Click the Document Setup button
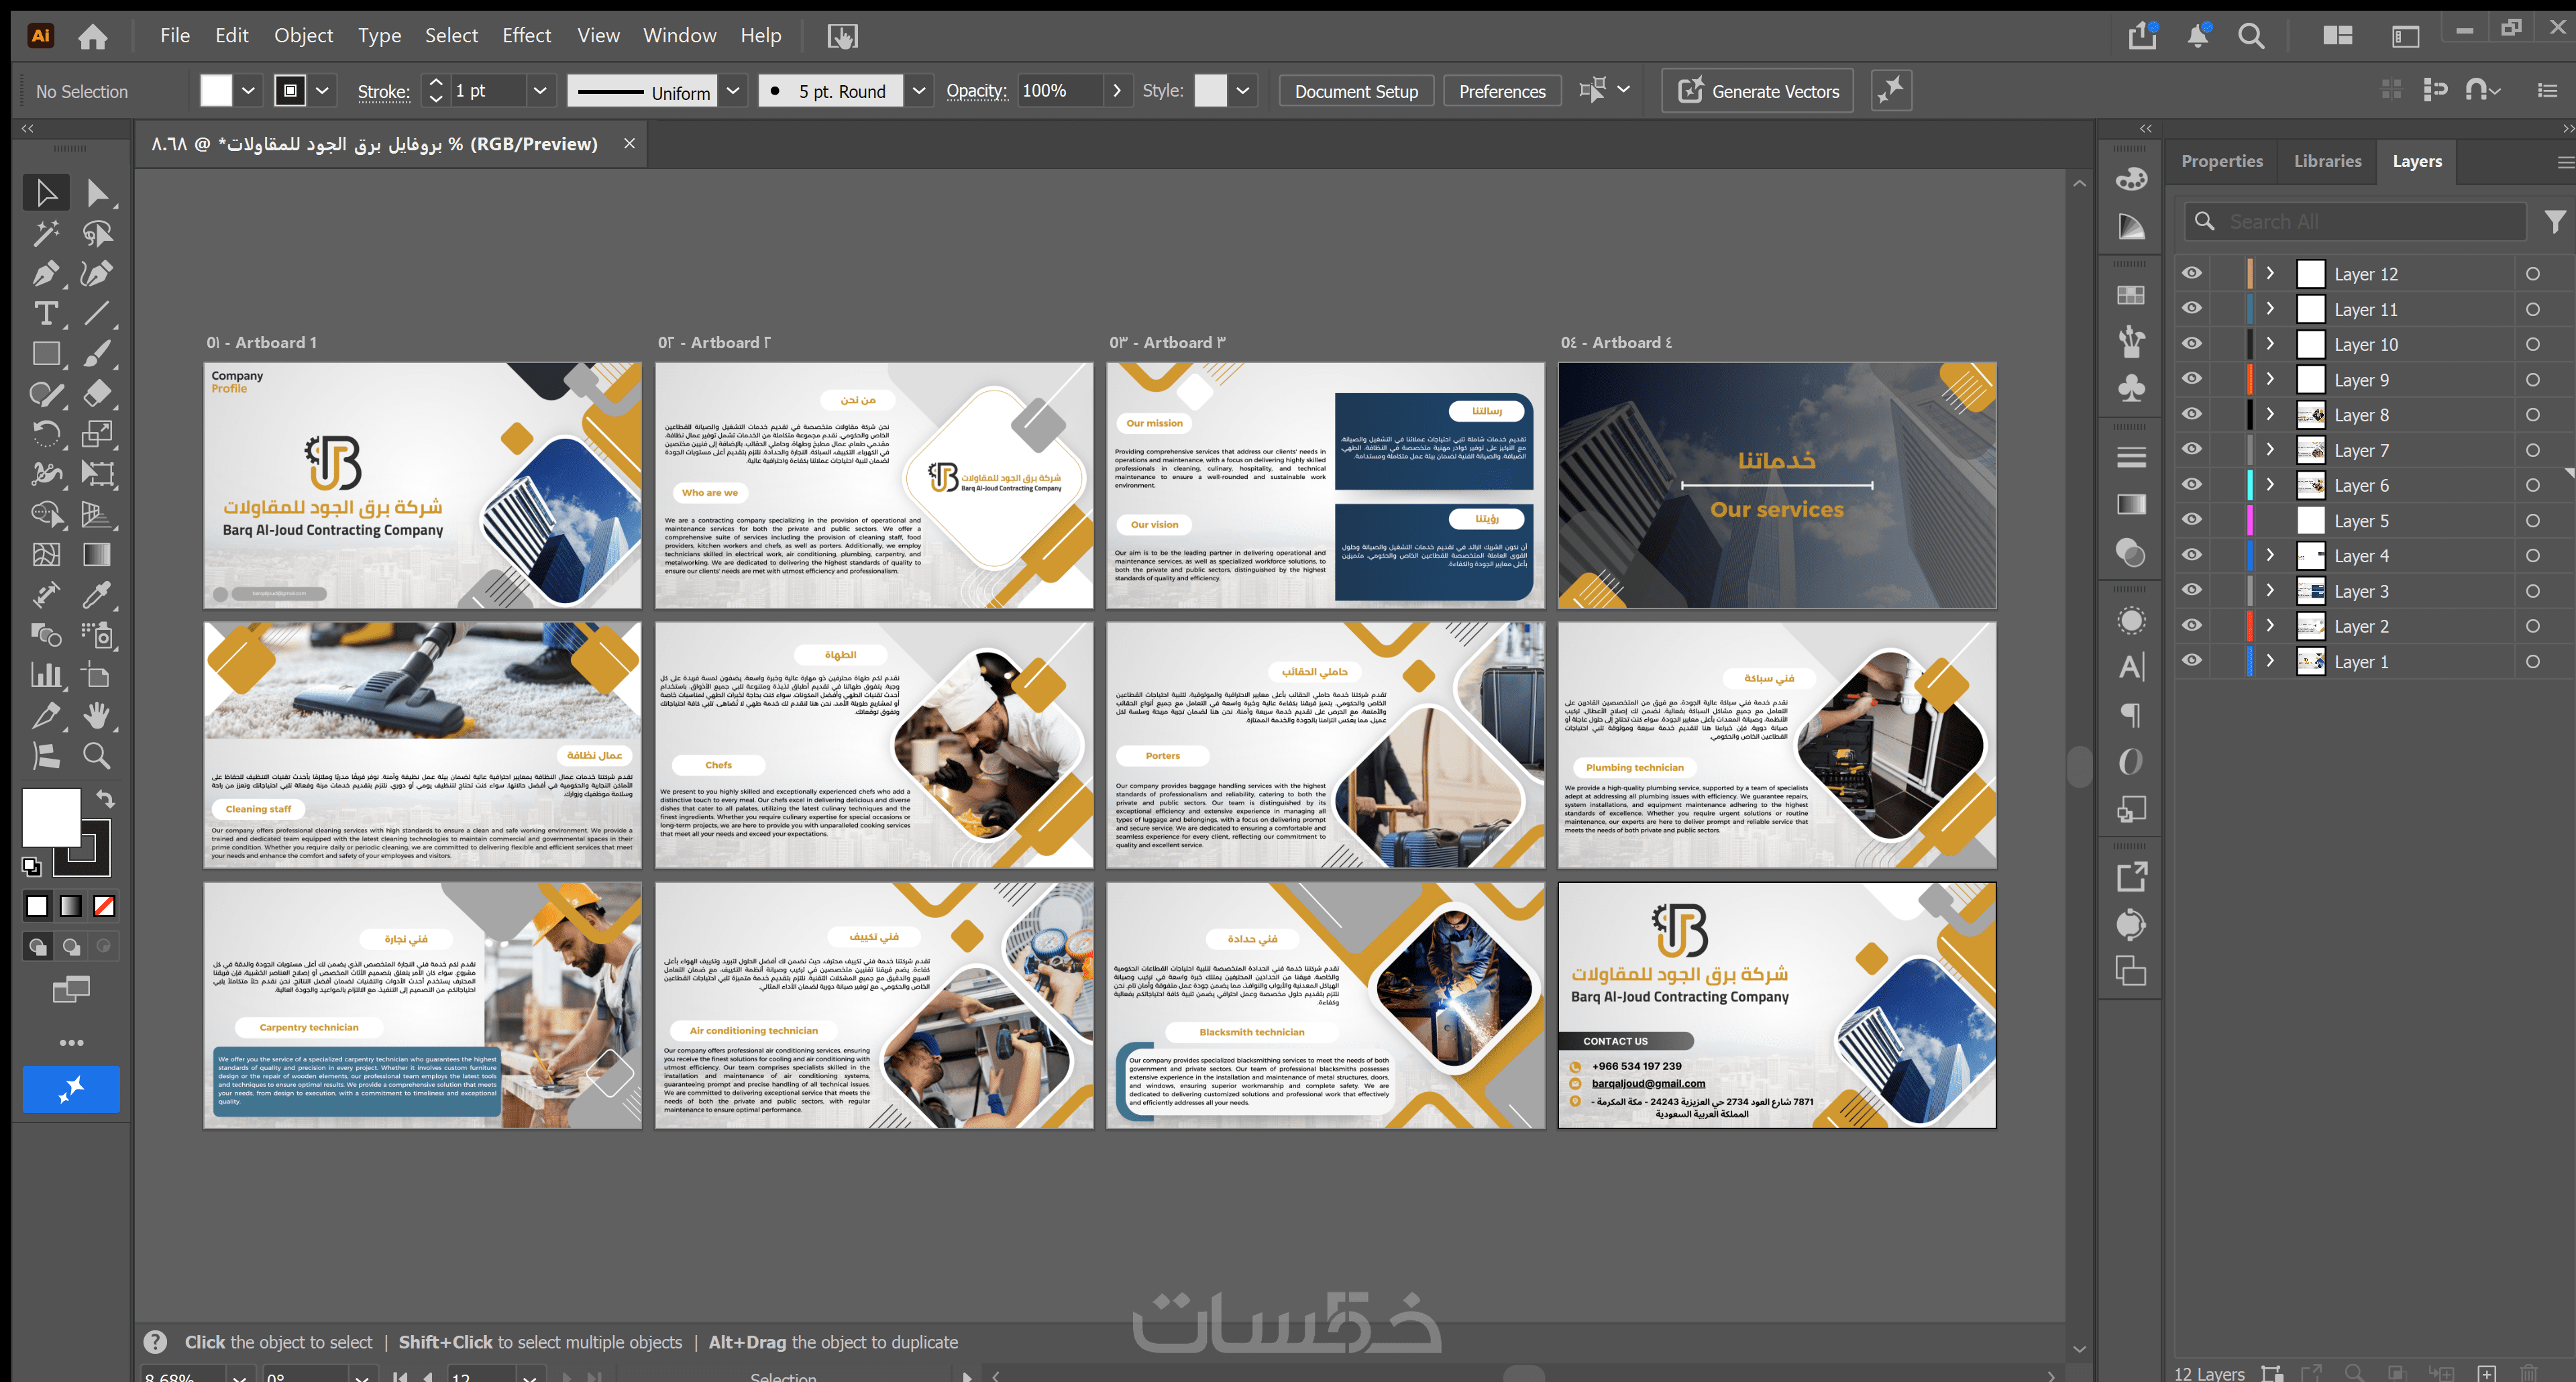 [x=1356, y=91]
